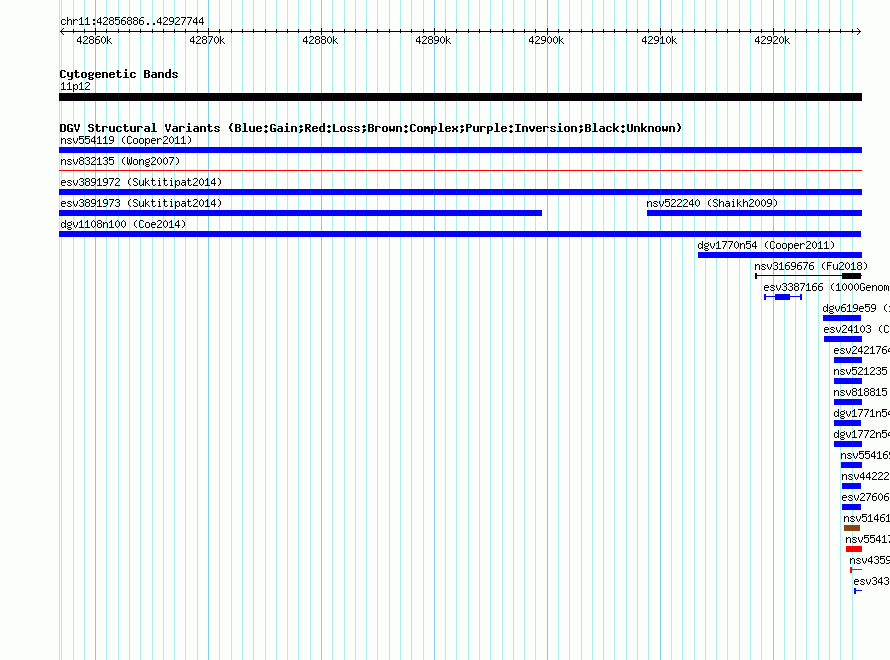
Task: Click the 42860k ruler tick label
Action: [x=94, y=40]
